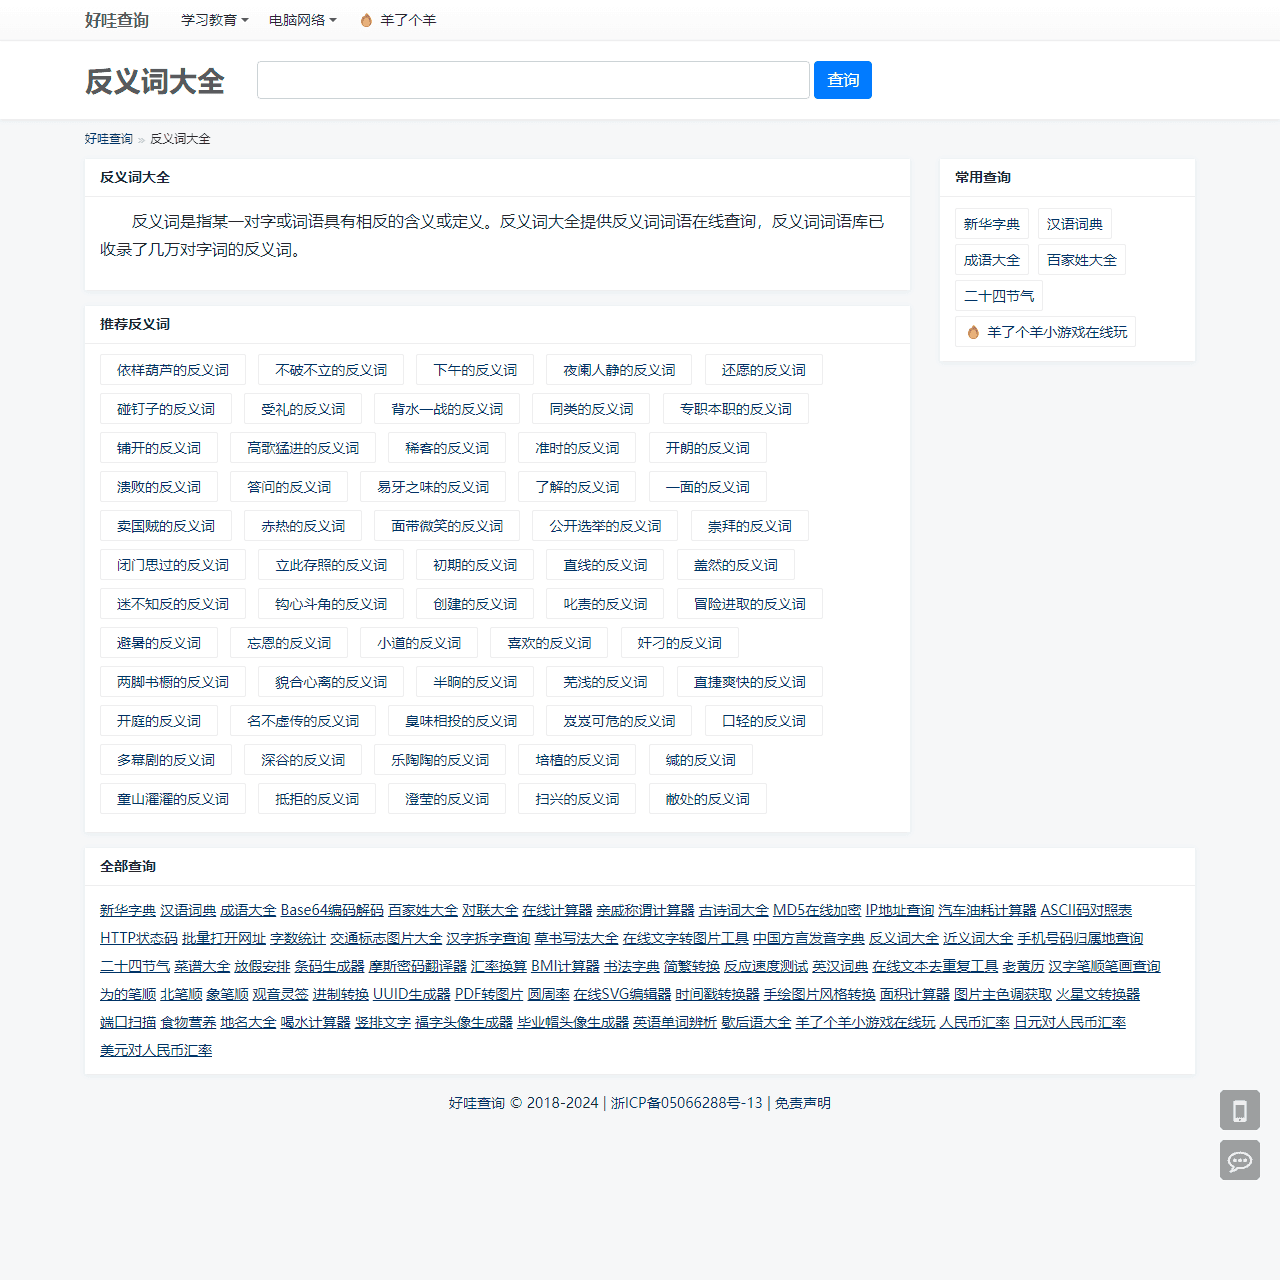Open the 直线的反义词 tag
The width and height of the screenshot is (1280, 1280).
pos(605,565)
